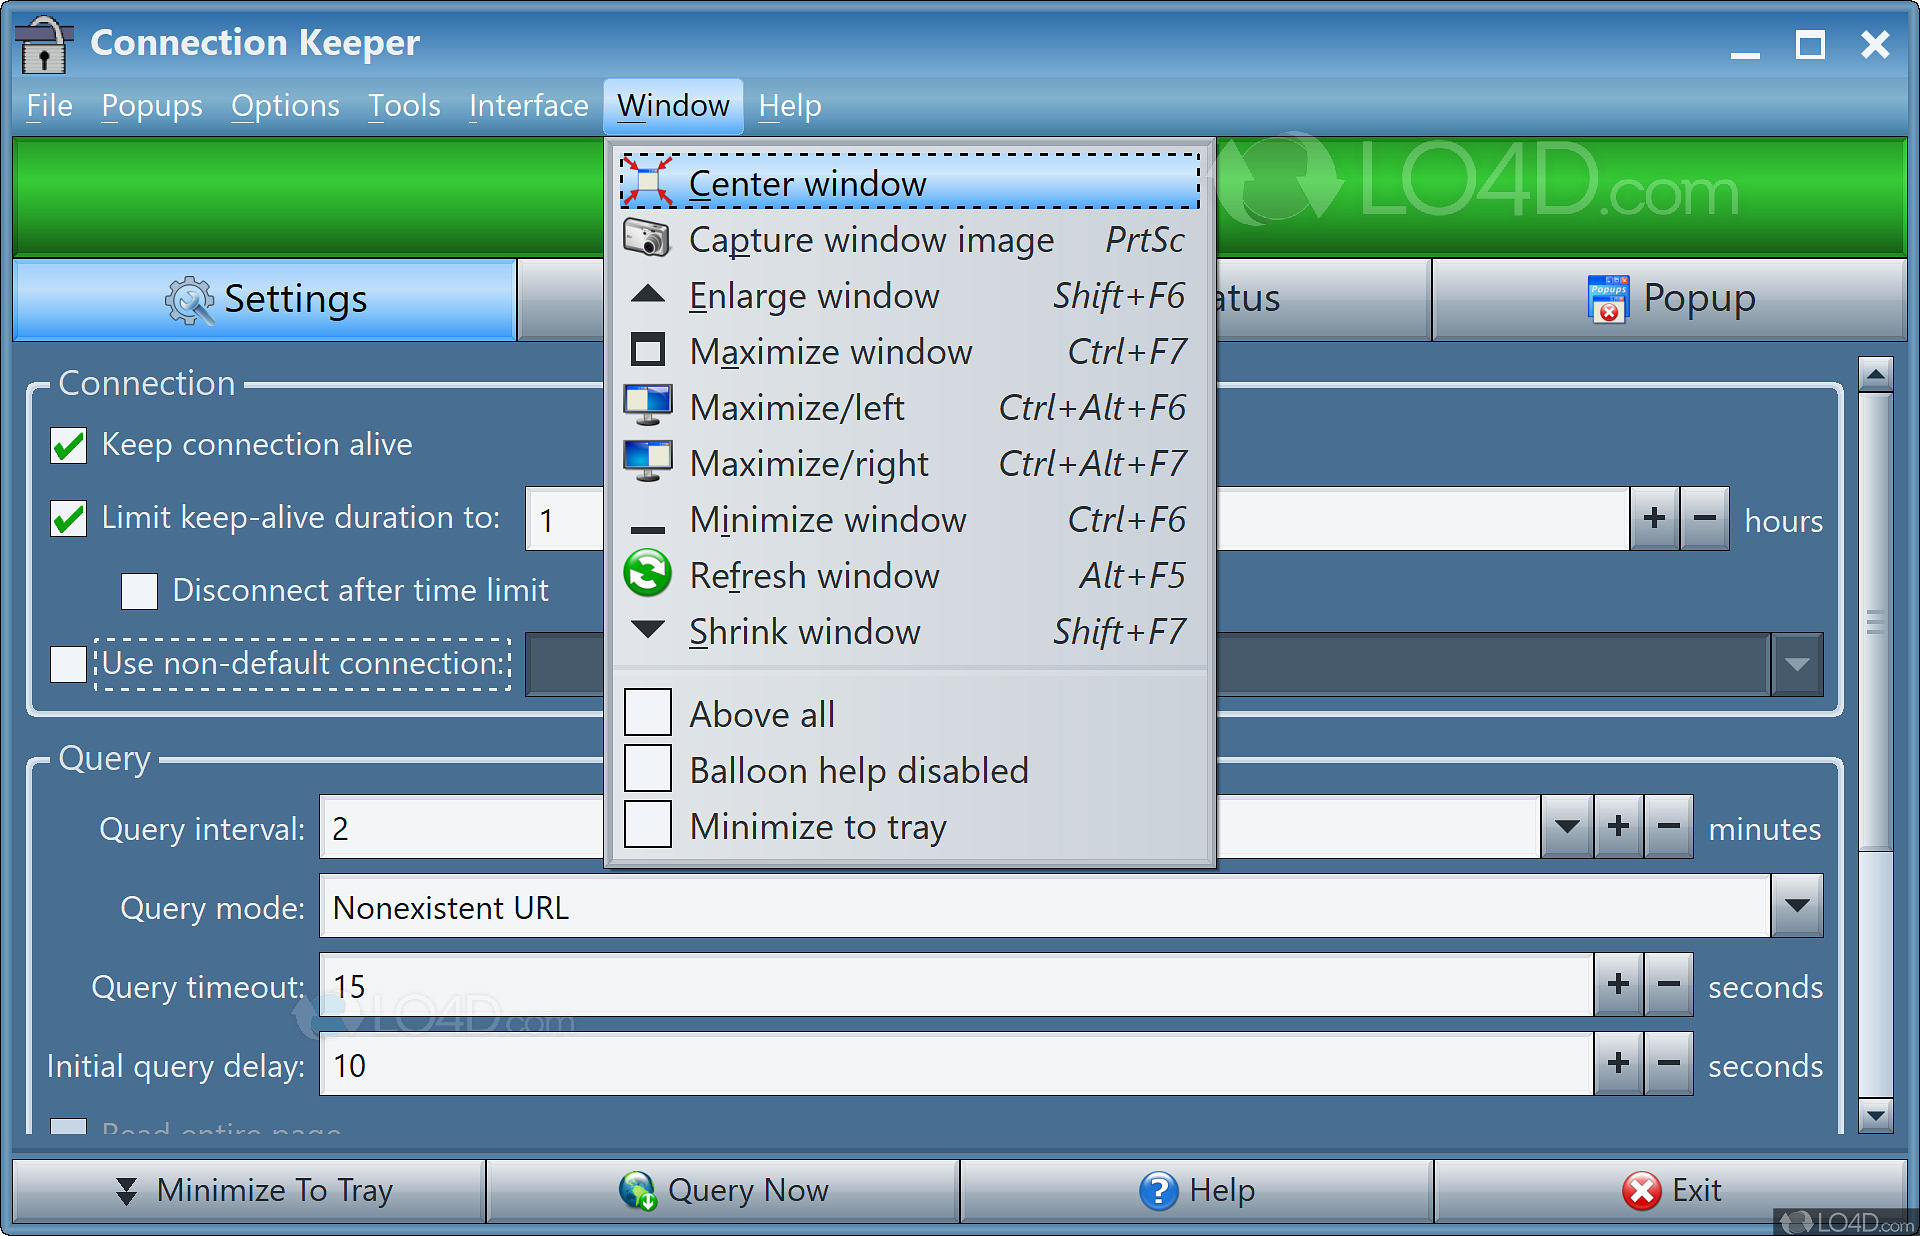
Task: Click the Popup blocker icon on Popup tab
Action: coord(1609,296)
